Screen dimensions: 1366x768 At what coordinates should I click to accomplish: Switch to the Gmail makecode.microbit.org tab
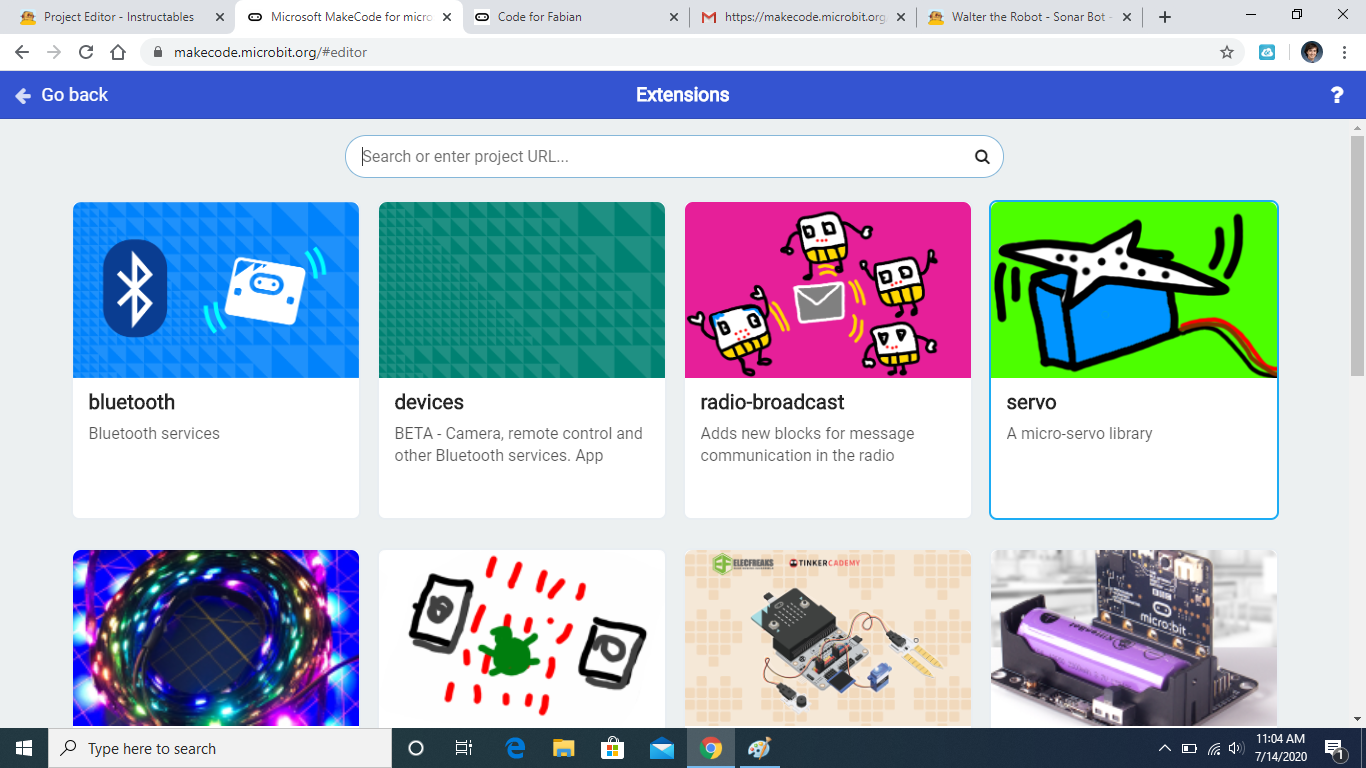click(803, 17)
